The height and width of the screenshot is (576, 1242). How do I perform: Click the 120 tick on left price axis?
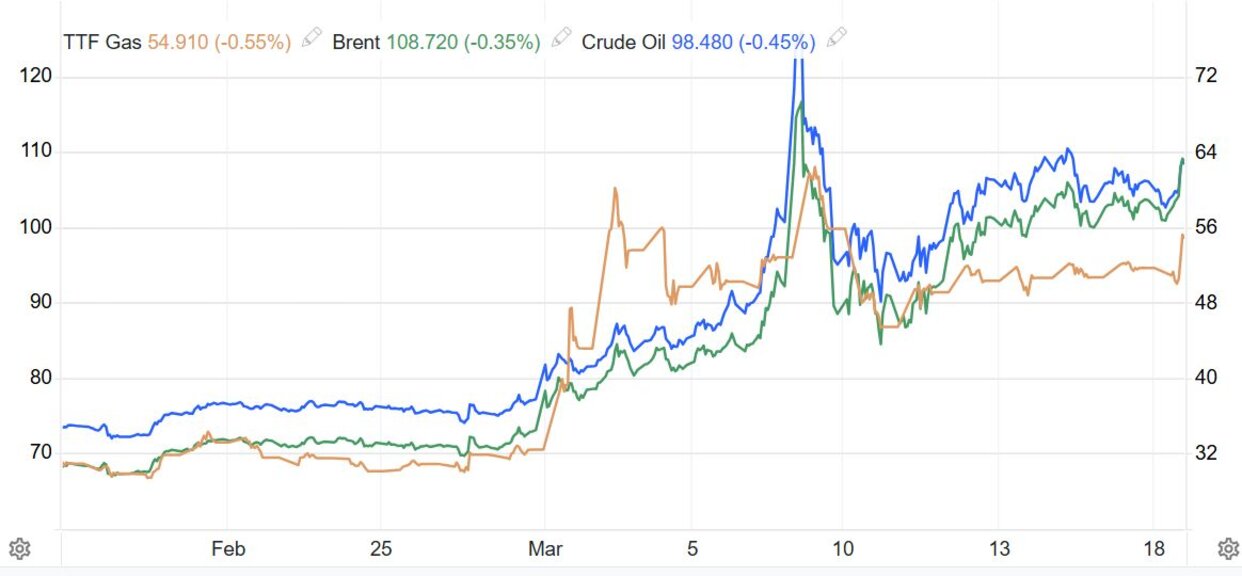click(36, 77)
